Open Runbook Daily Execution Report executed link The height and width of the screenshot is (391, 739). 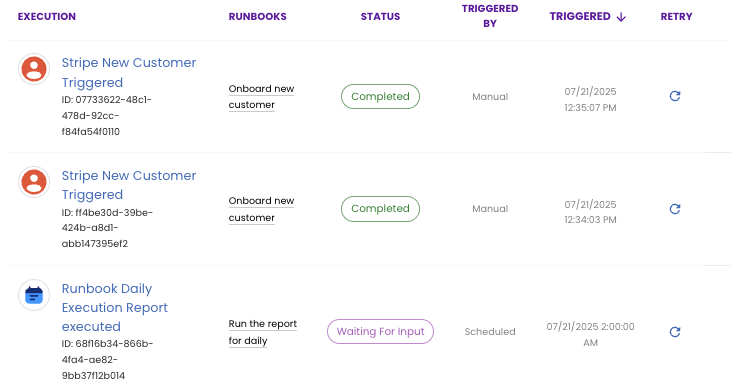click(115, 307)
